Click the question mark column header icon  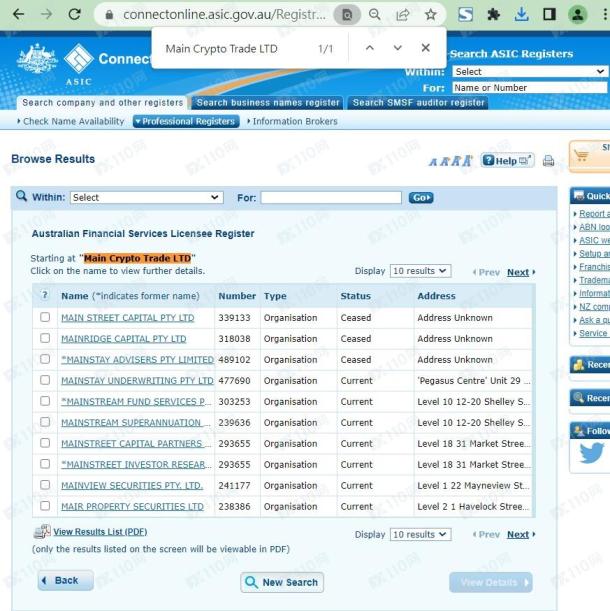(x=45, y=295)
